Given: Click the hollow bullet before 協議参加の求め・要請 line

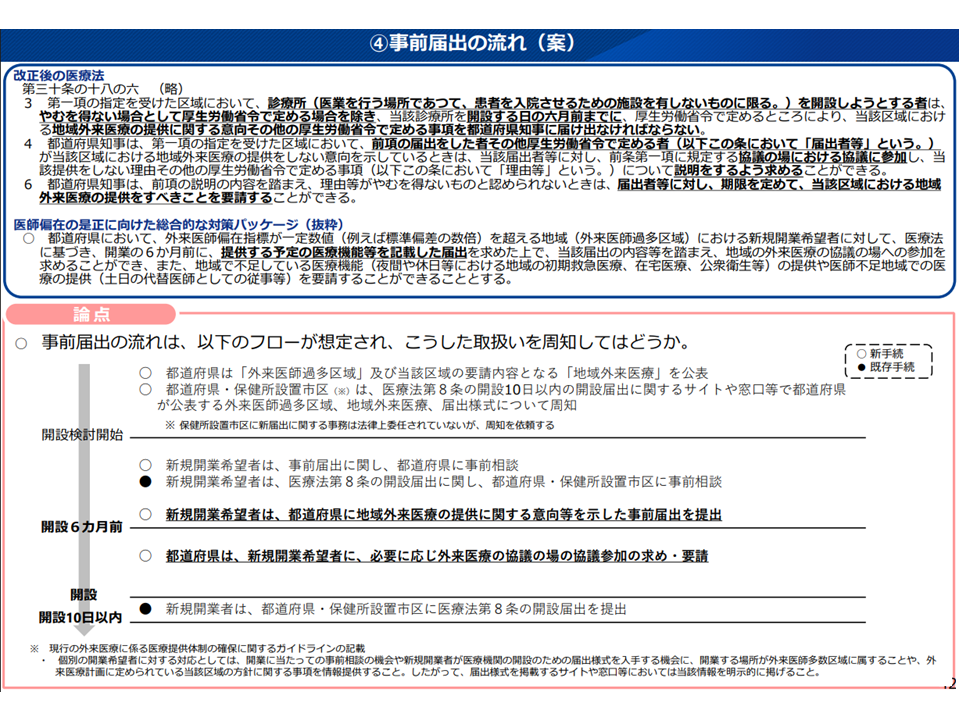Looking at the screenshot, I should pos(145,556).
